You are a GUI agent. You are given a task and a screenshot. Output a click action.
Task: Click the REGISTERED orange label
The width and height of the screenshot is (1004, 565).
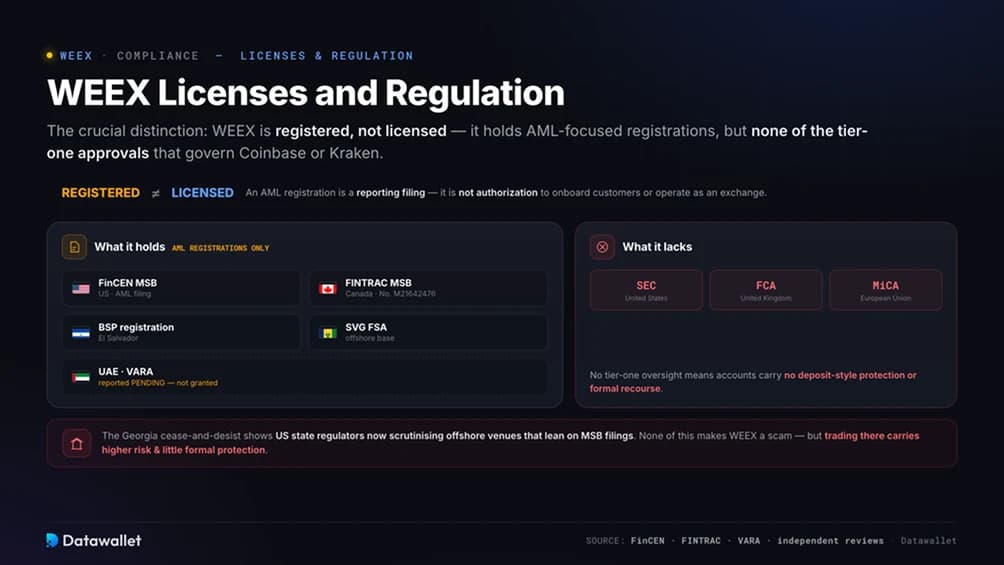(101, 193)
